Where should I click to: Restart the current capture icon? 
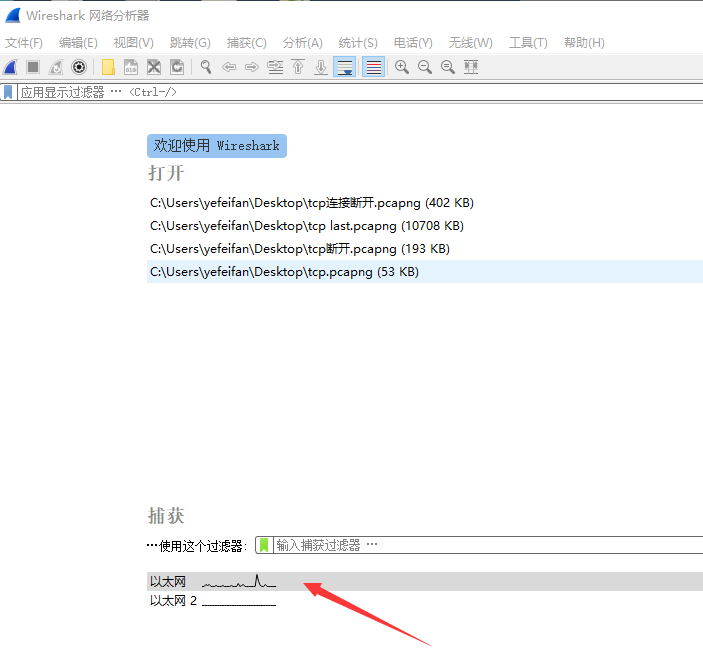pyautogui.click(x=56, y=67)
